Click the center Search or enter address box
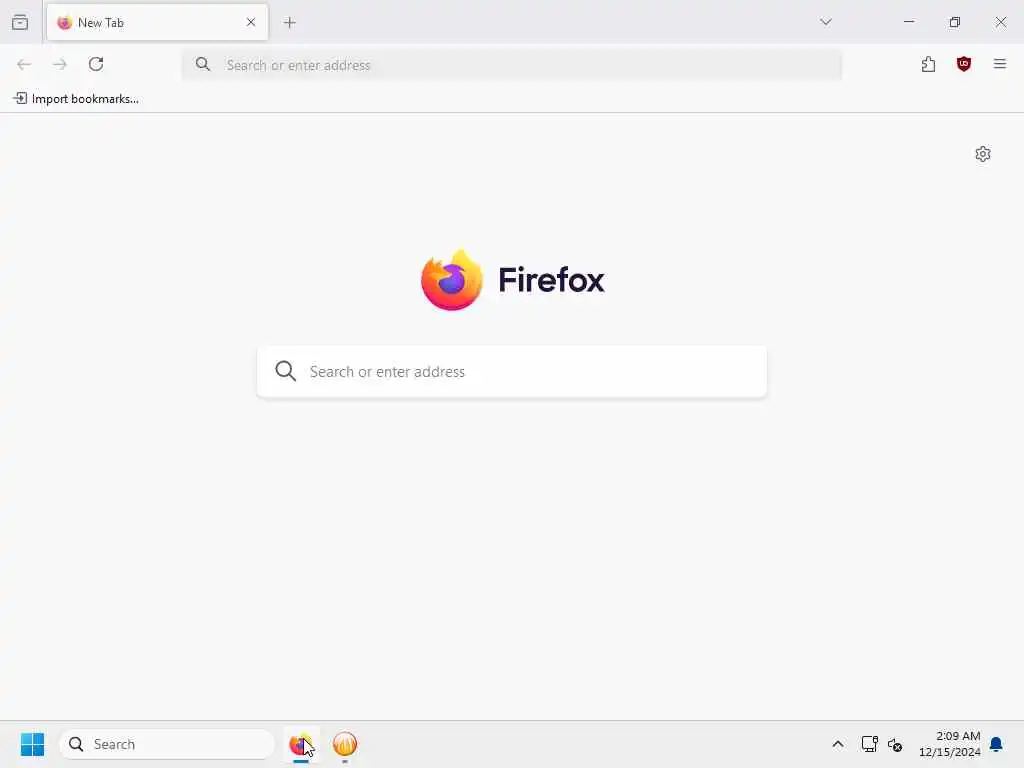Screen dimensions: 1024x768 512,372
